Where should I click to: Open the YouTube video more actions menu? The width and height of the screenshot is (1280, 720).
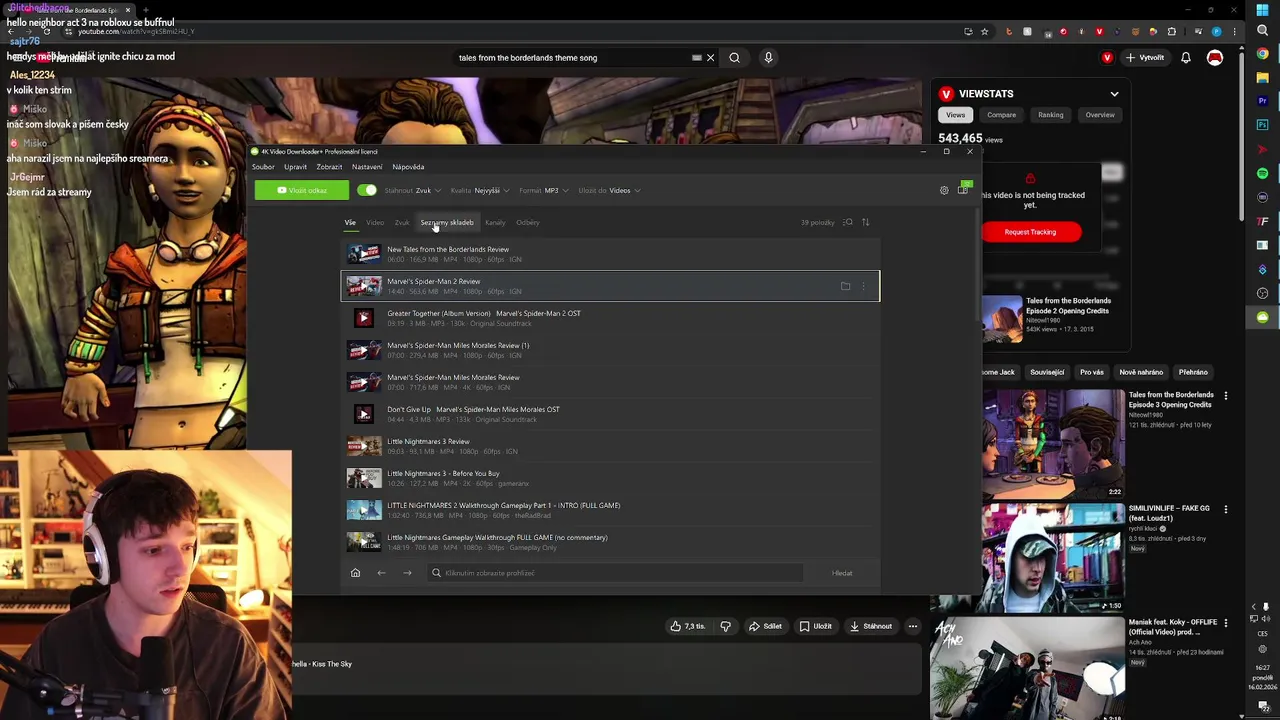point(913,626)
